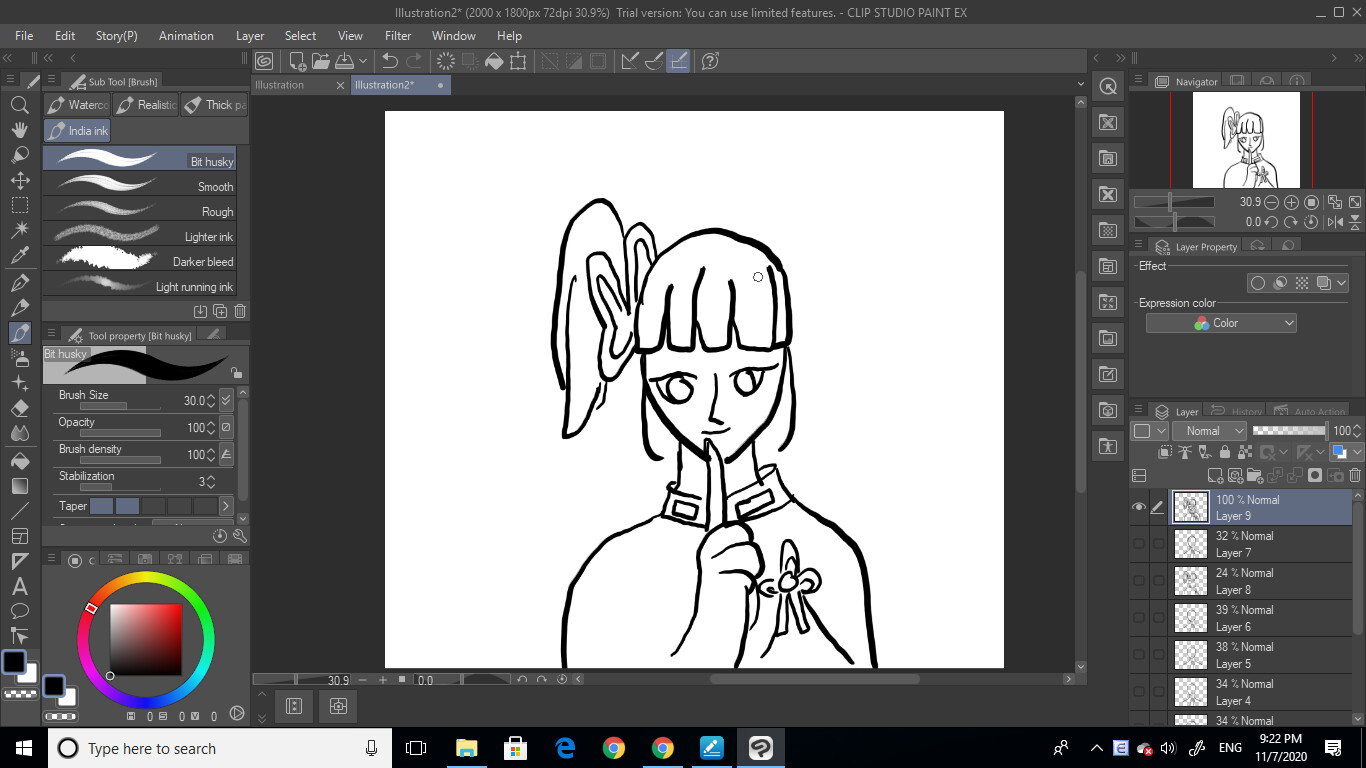Show Layer 5 via visibility box
The width and height of the screenshot is (1366, 768).
point(1139,655)
